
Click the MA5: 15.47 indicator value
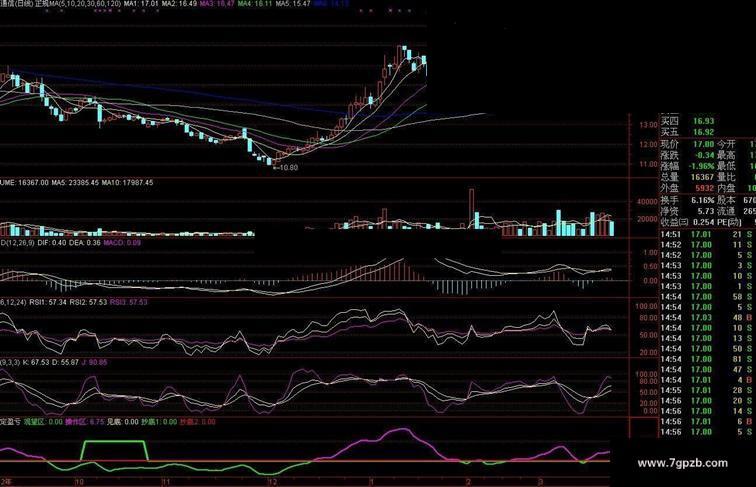pyautogui.click(x=293, y=3)
